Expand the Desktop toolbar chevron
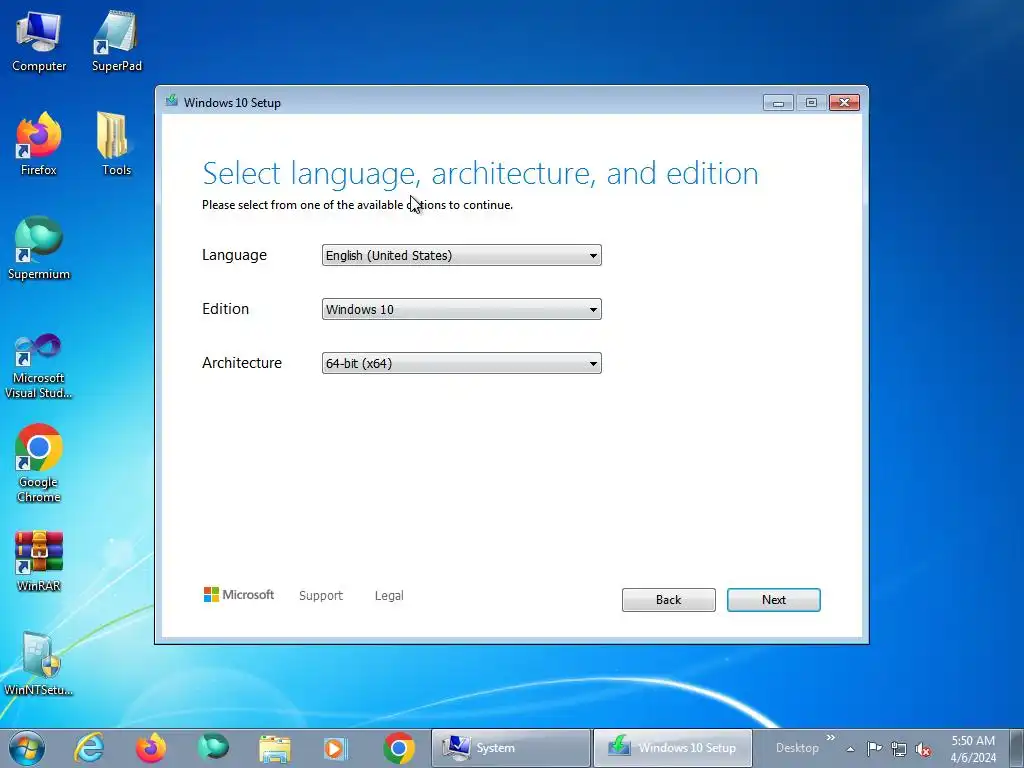 click(831, 738)
